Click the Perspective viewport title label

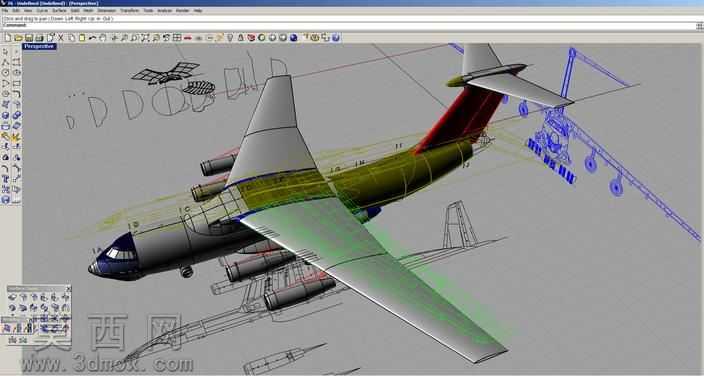click(x=39, y=46)
